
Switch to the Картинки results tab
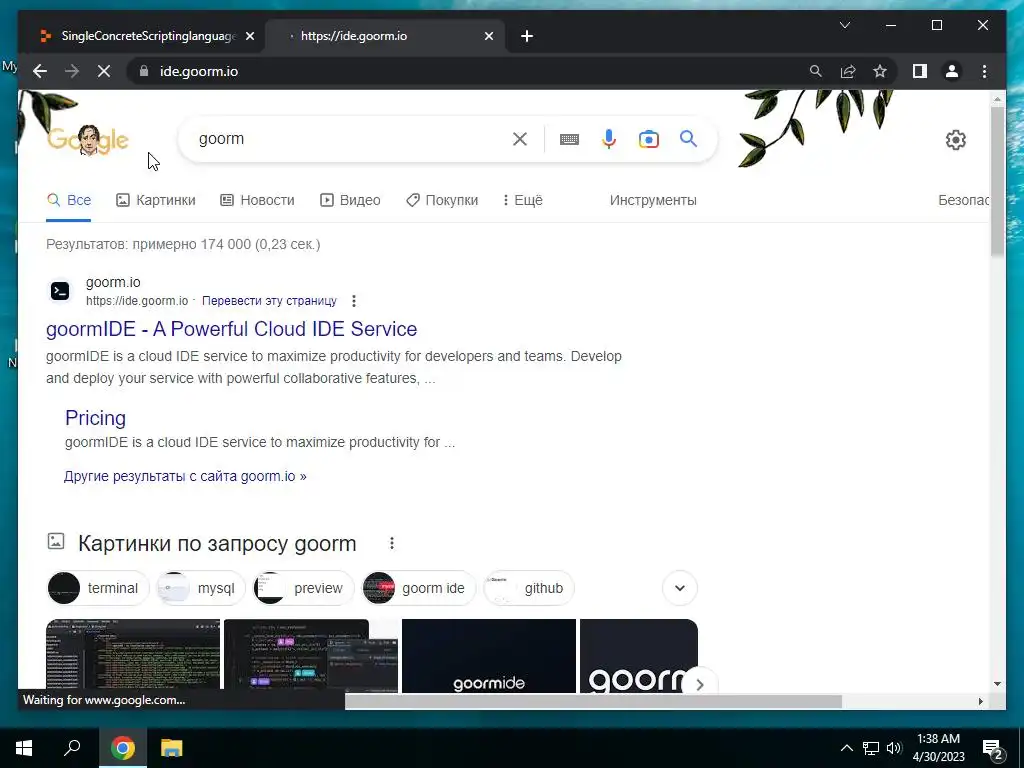(x=155, y=200)
